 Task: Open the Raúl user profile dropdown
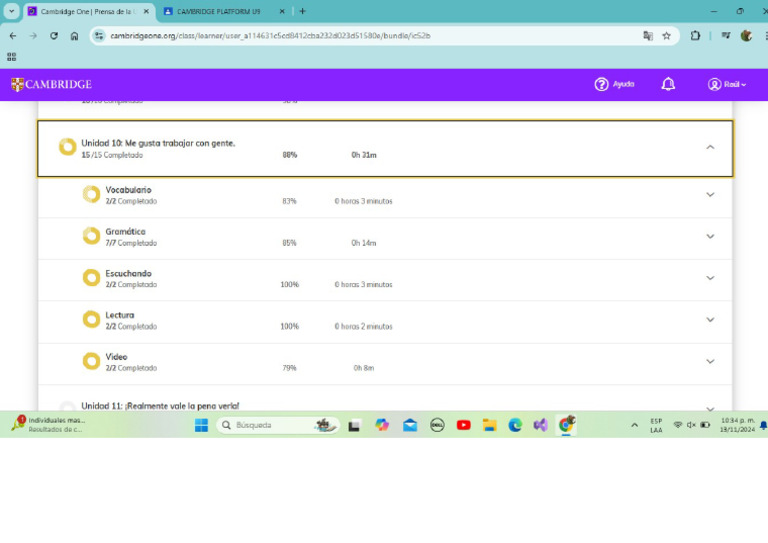(727, 85)
